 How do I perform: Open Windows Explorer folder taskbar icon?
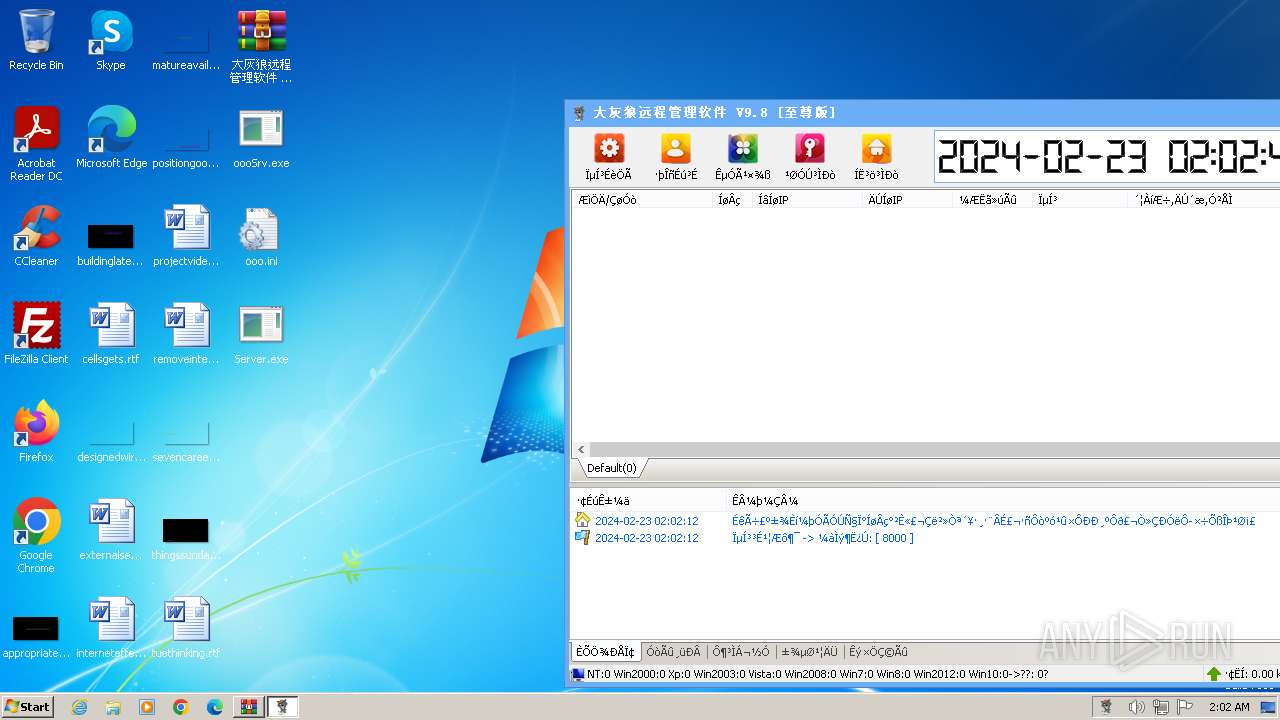113,707
